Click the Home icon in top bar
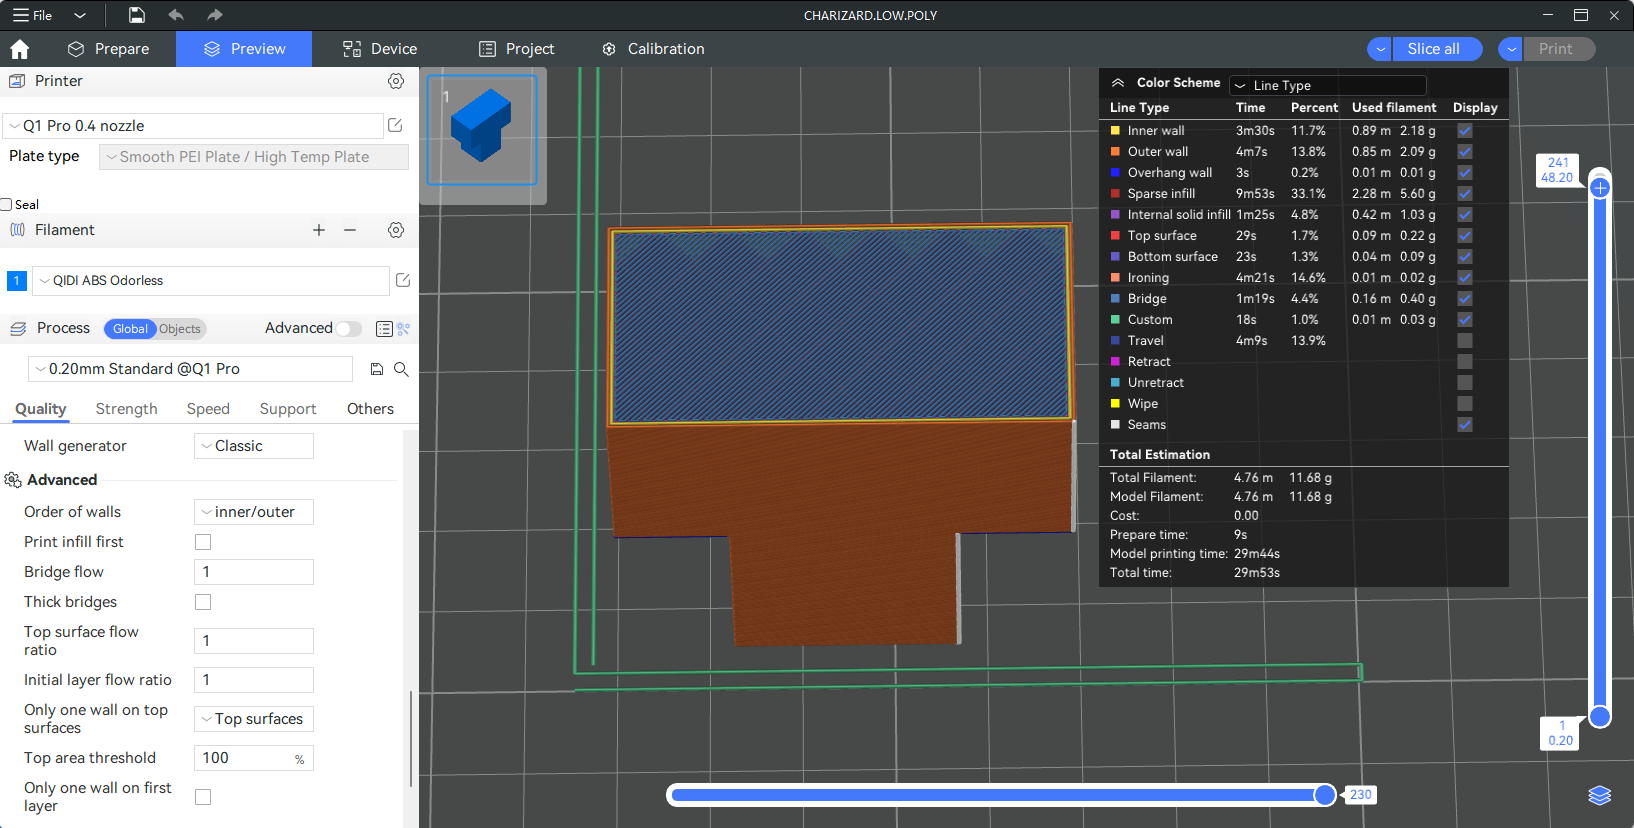Viewport: 1634px width, 828px height. (20, 49)
